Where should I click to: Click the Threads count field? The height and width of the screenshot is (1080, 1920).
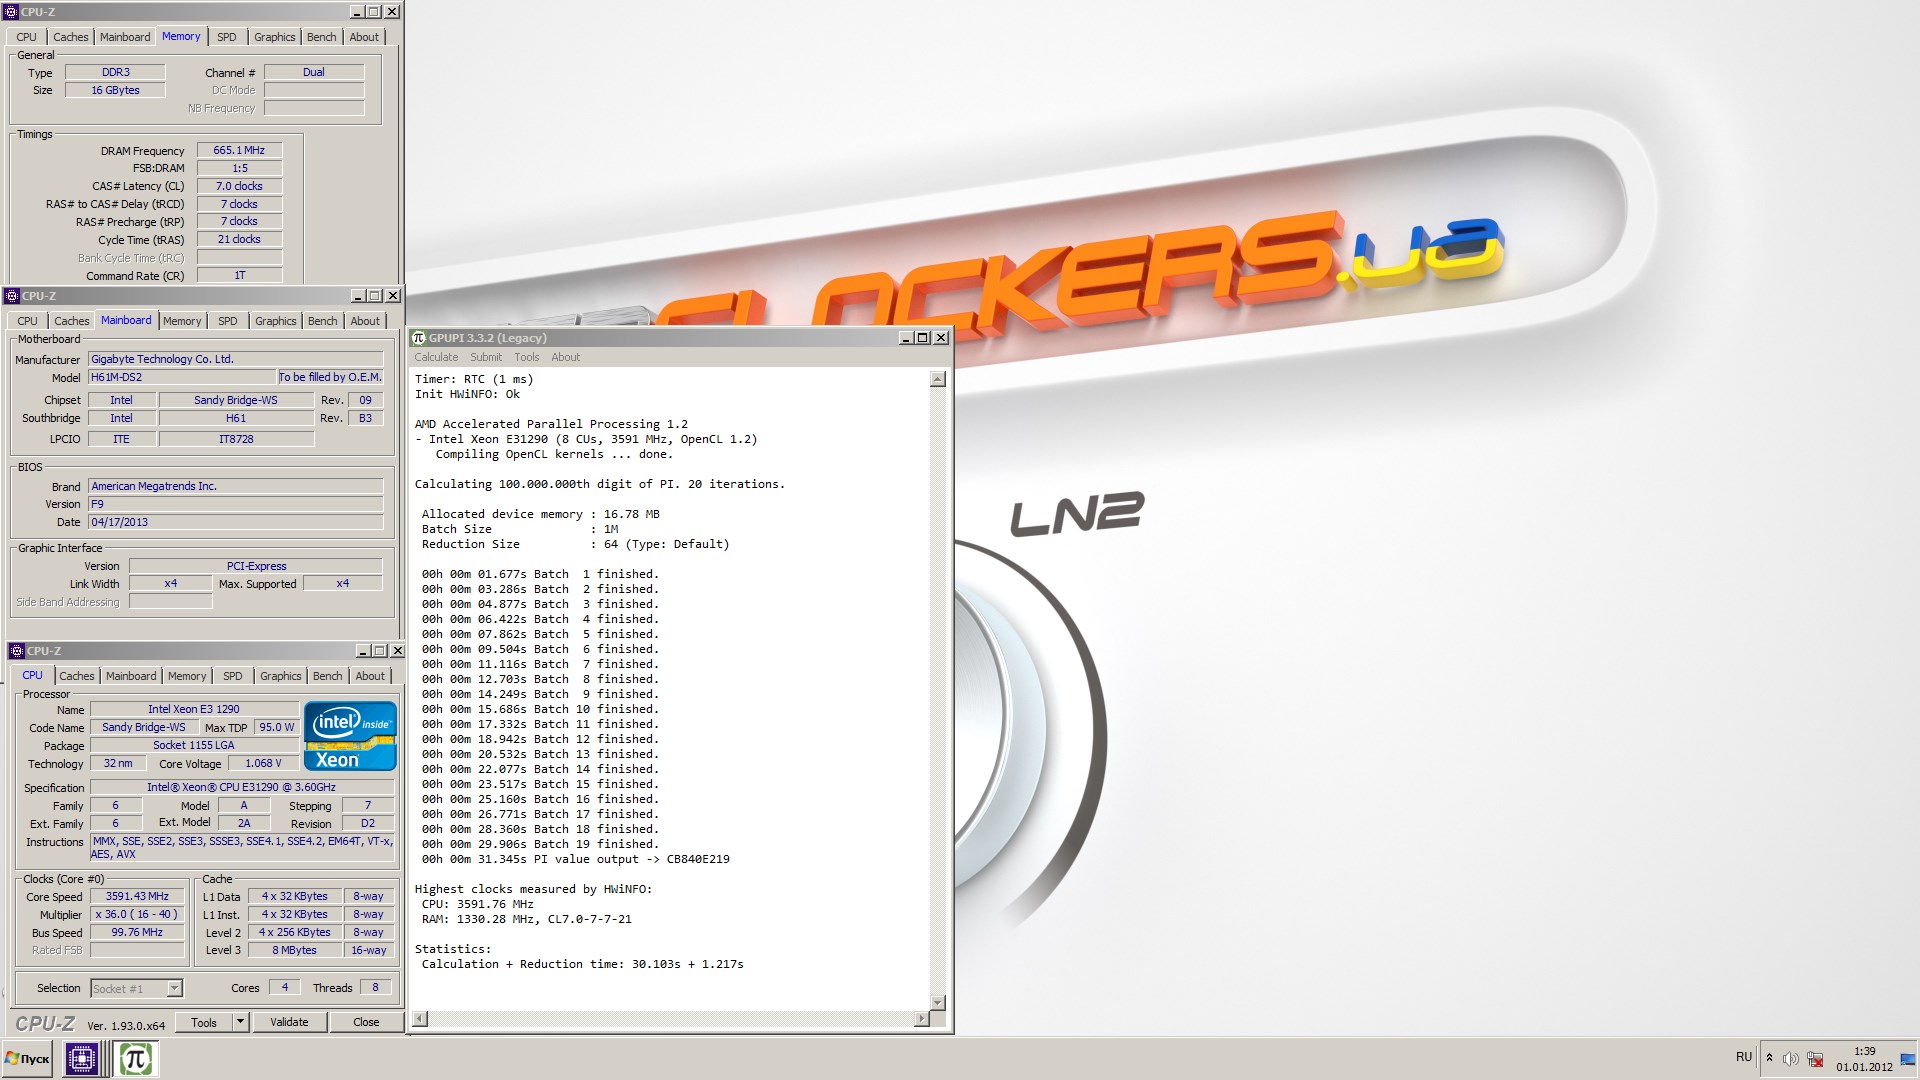point(376,987)
